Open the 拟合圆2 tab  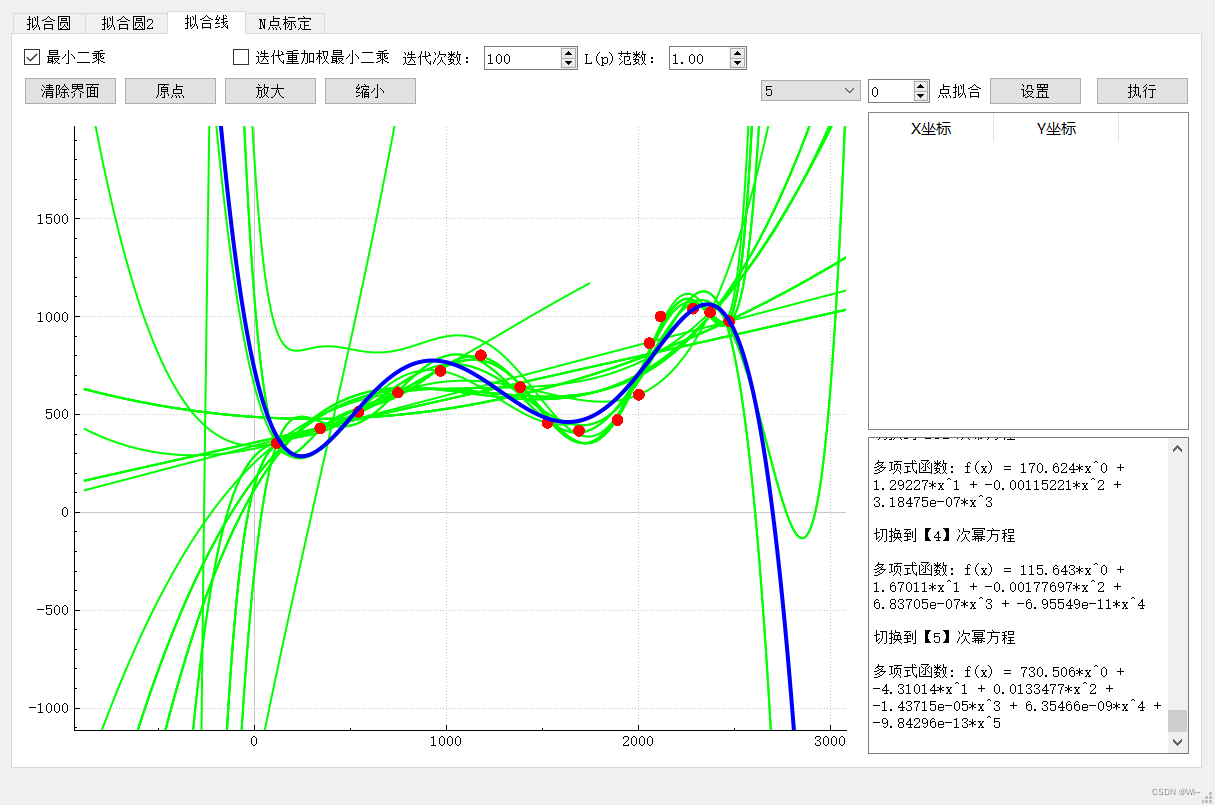click(127, 23)
